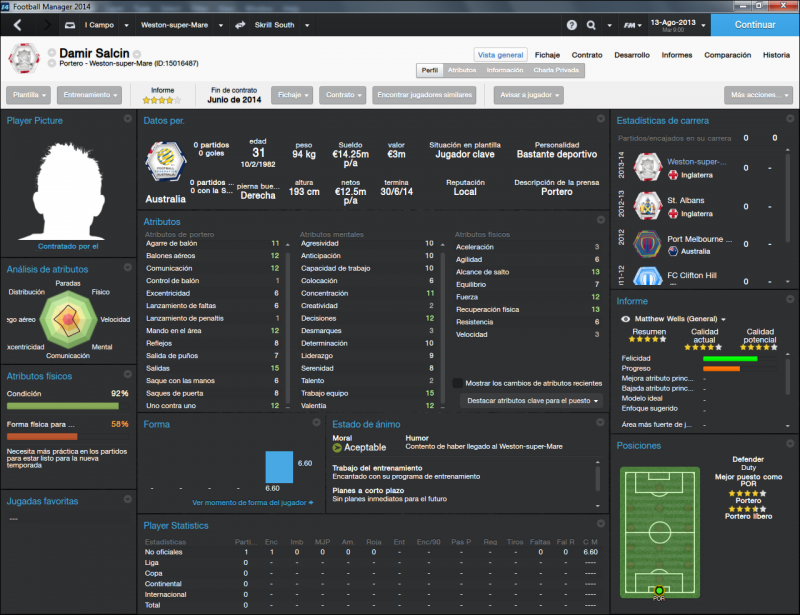
Task: Click the England flag under Weston-super-Mare
Action: [673, 176]
